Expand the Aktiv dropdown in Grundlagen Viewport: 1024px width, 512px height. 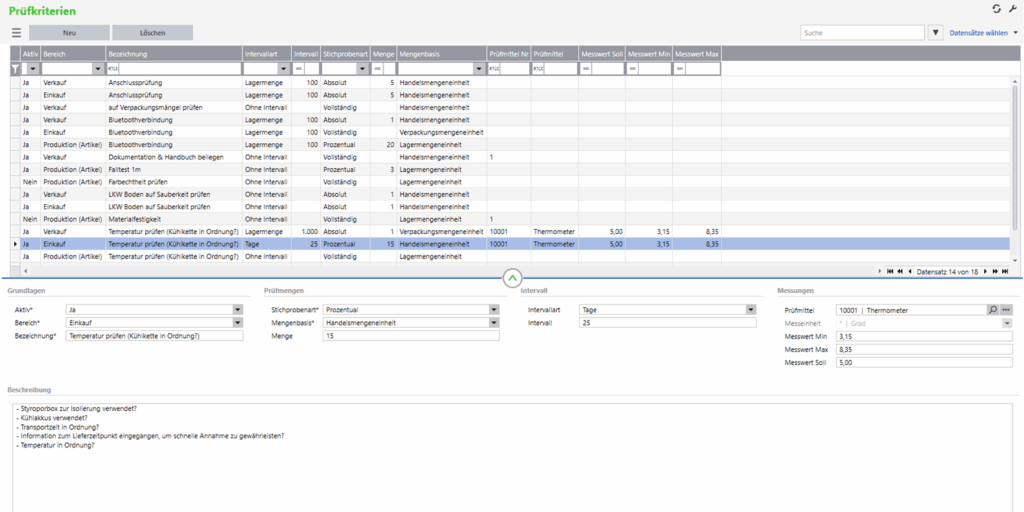pyautogui.click(x=238, y=310)
